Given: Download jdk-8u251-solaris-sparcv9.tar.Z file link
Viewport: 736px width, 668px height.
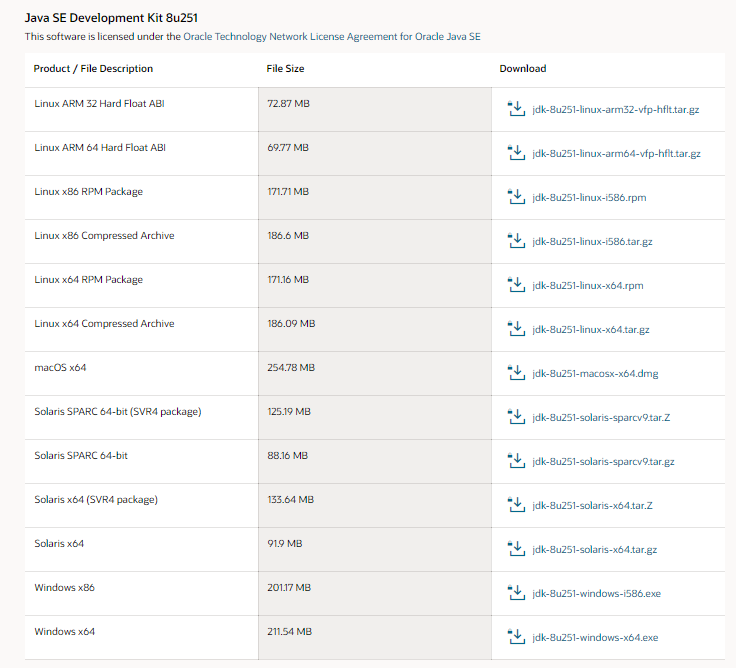Looking at the screenshot, I should tap(601, 418).
